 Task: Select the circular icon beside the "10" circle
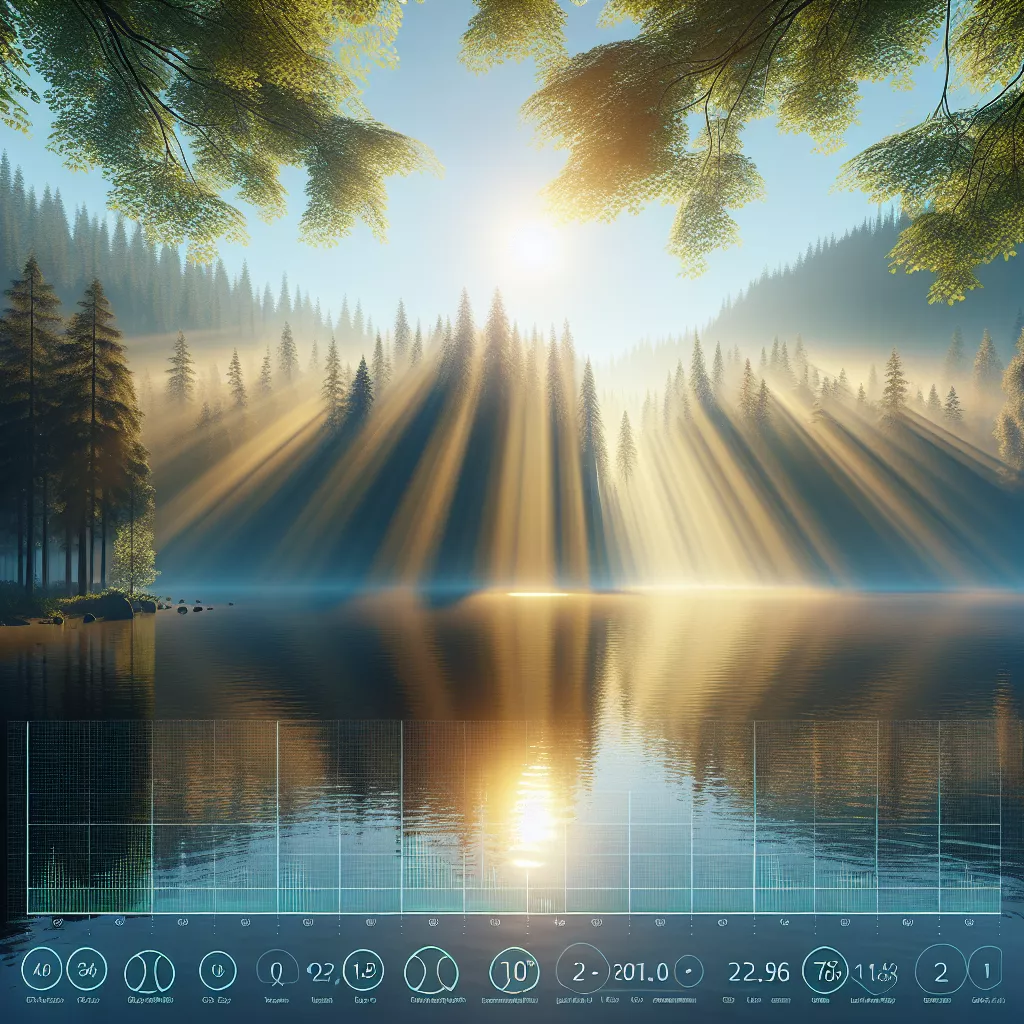coord(86,969)
